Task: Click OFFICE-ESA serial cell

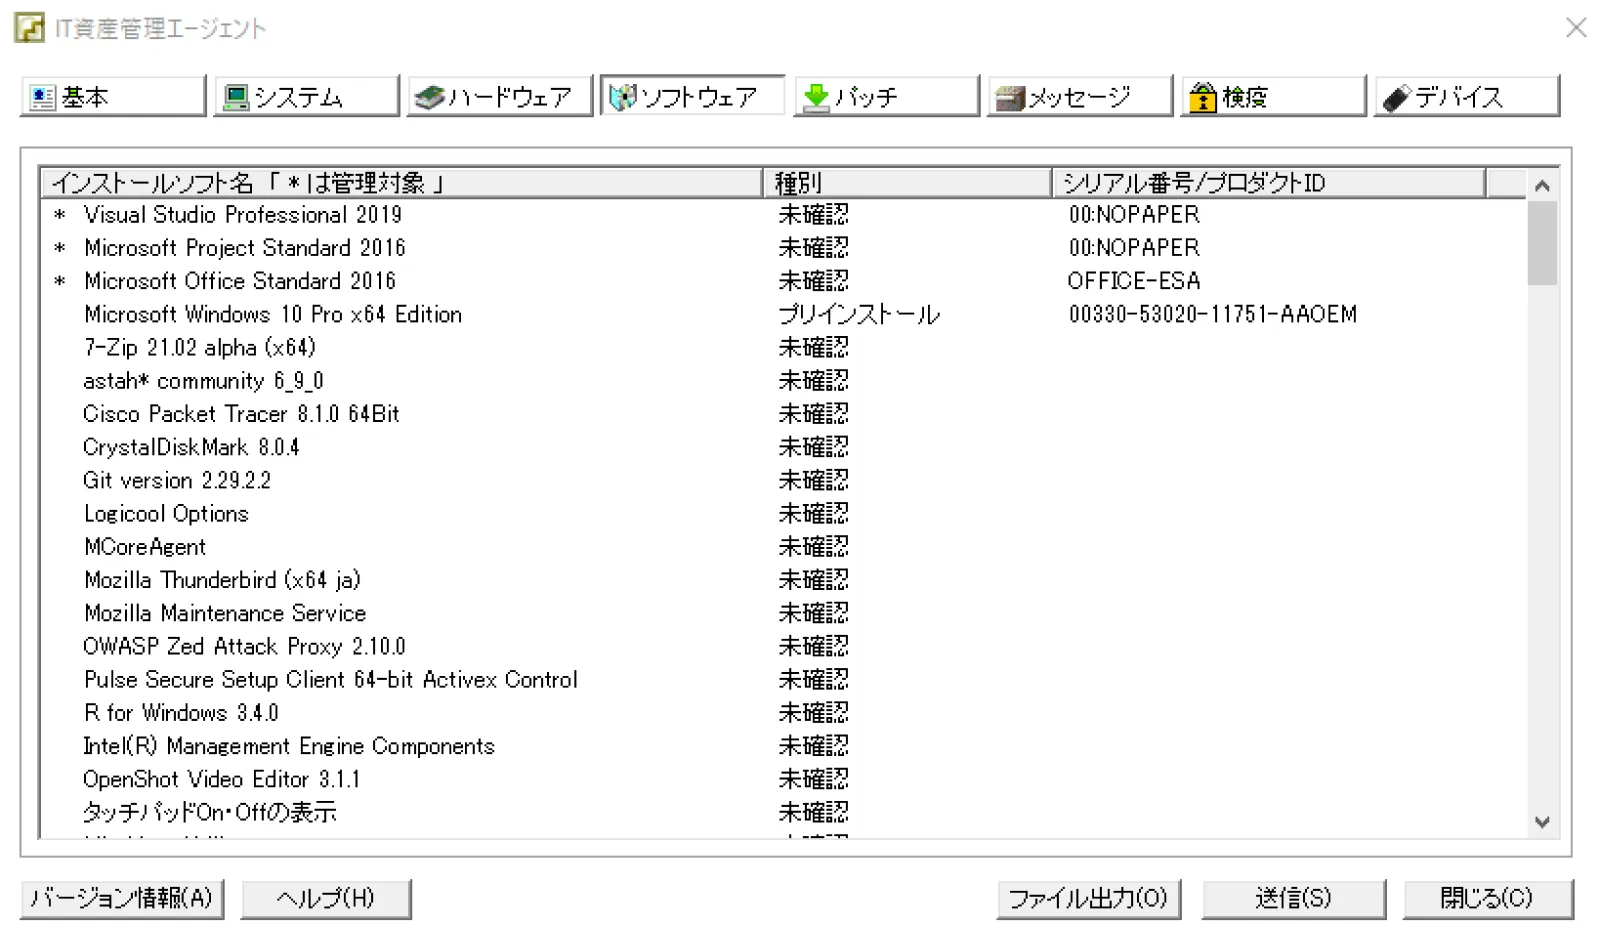Action: 1134,281
